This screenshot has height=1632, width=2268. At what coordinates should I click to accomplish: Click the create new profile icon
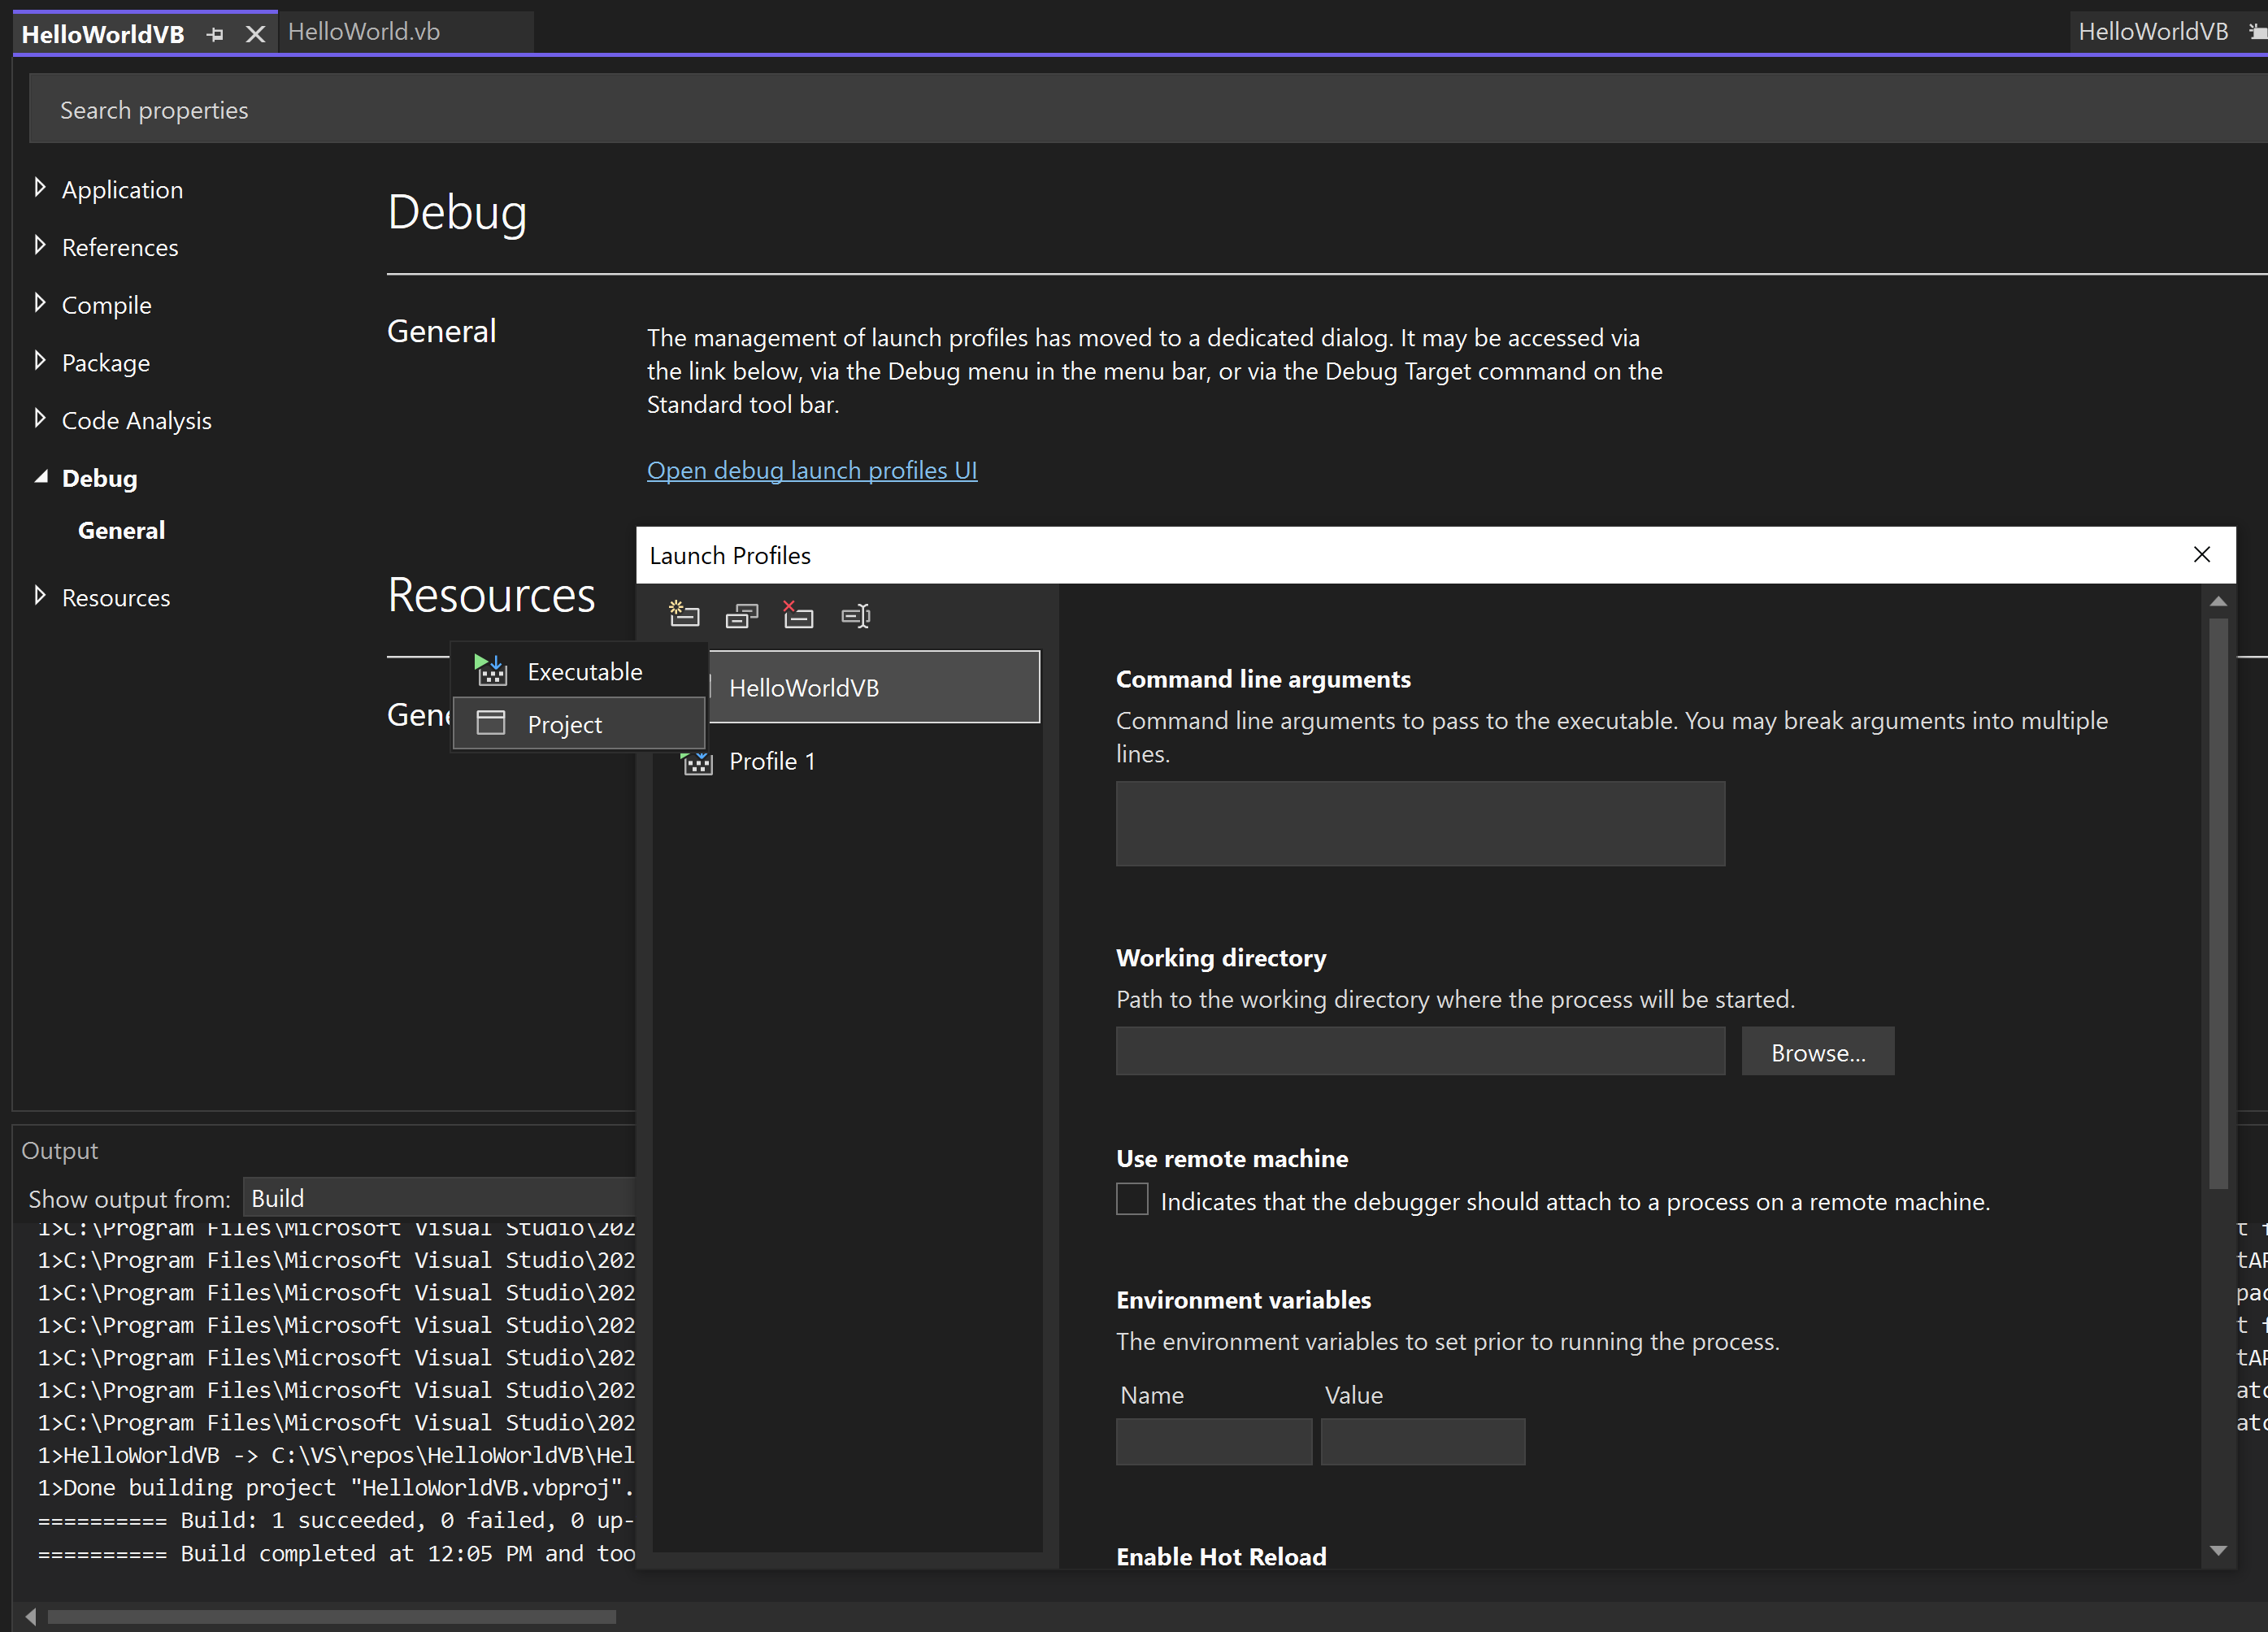pos(684,614)
